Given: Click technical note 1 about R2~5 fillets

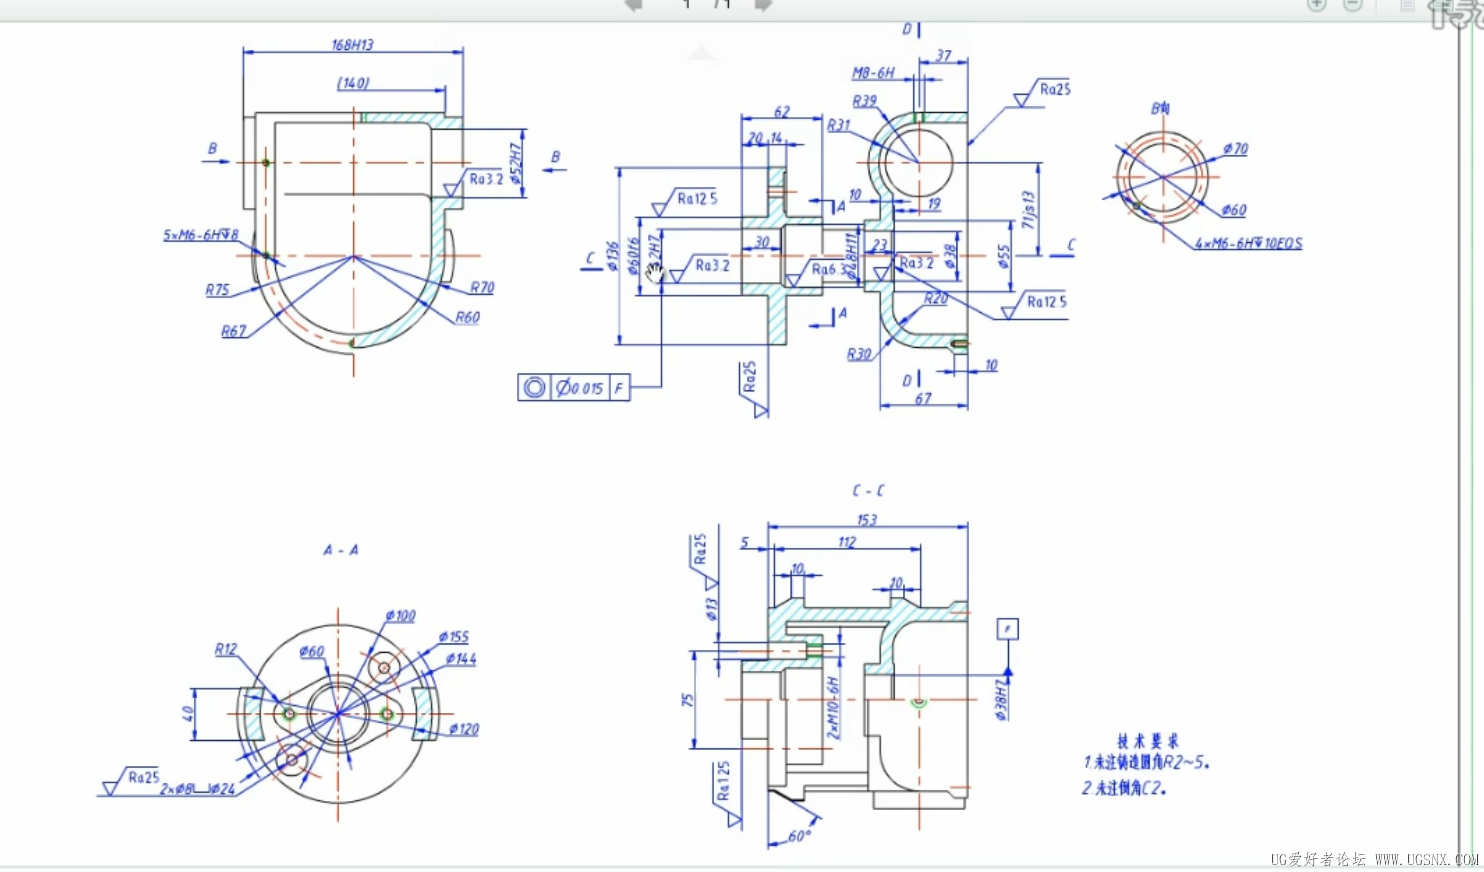Looking at the screenshot, I should [1147, 763].
